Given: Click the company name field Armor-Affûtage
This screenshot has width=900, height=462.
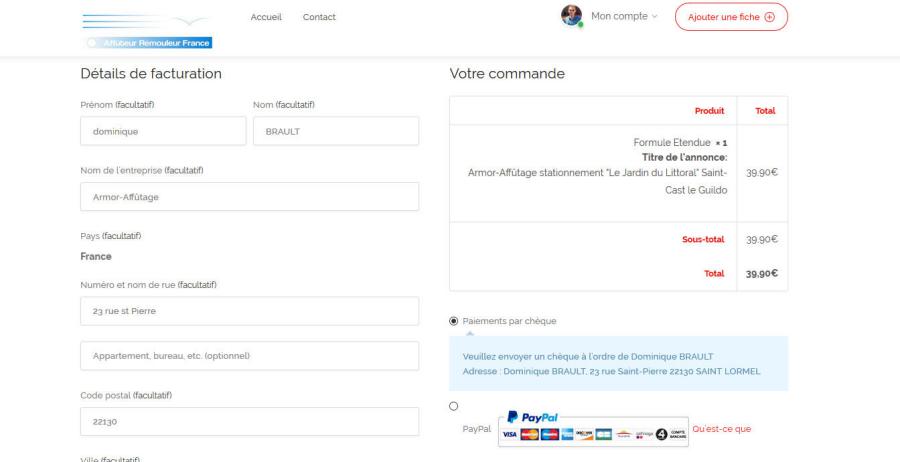Looking at the screenshot, I should 249,196.
